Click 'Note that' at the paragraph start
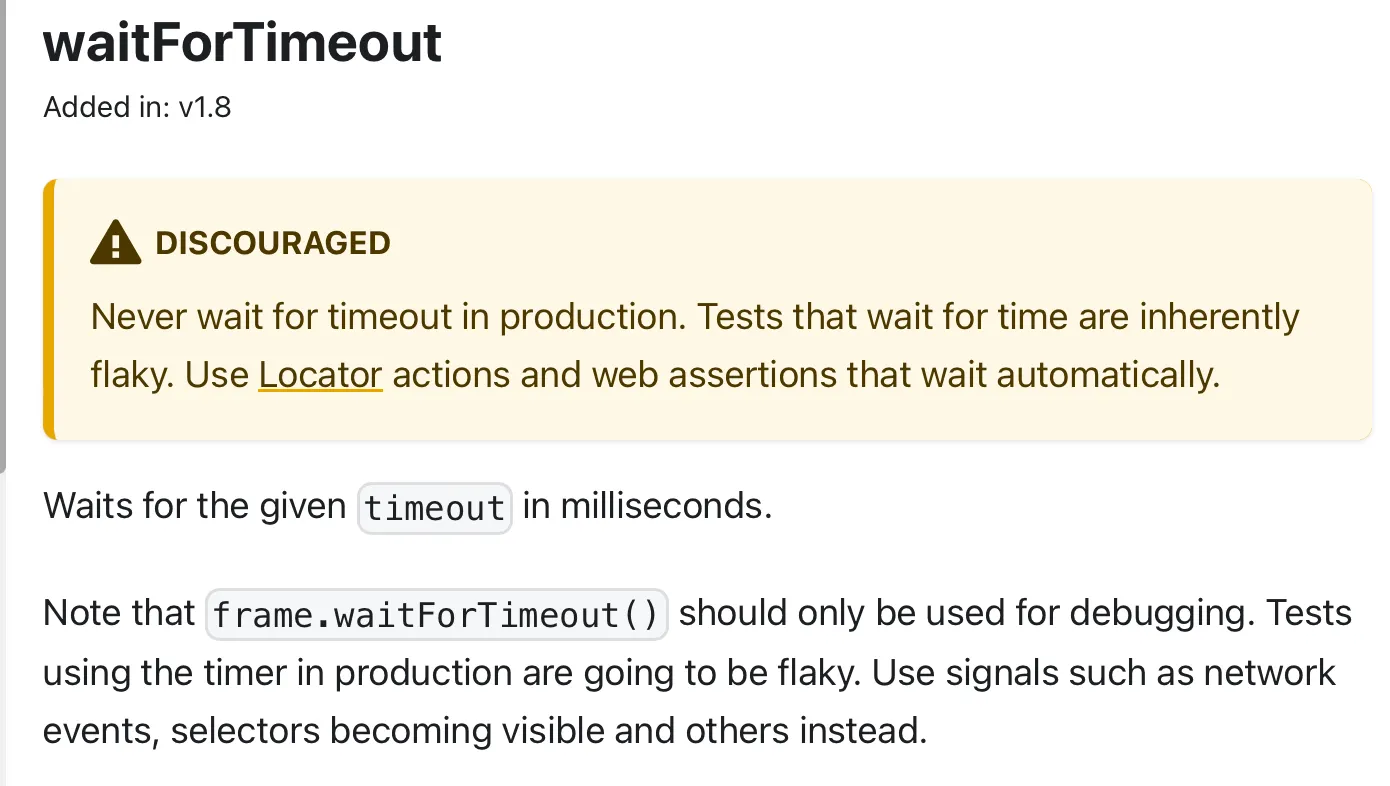Image resolution: width=1390 pixels, height=786 pixels. (118, 612)
